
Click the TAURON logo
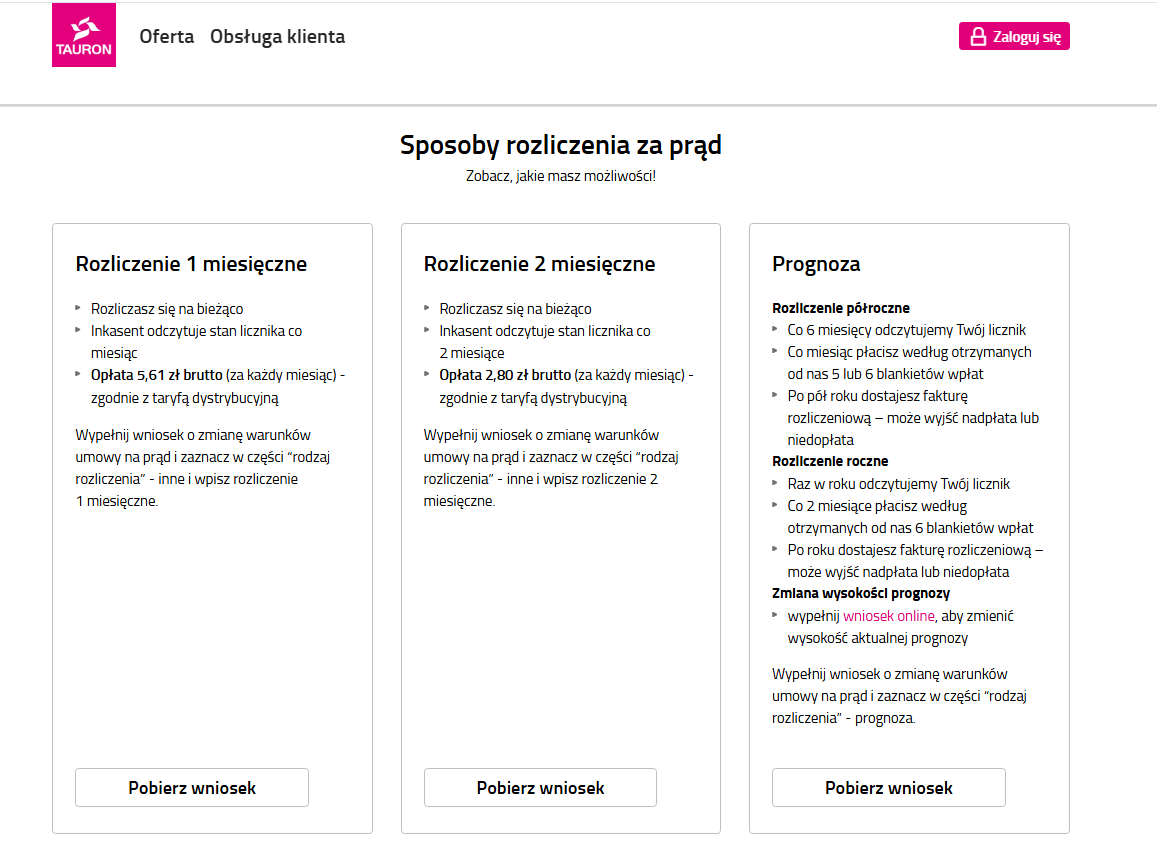(x=84, y=35)
